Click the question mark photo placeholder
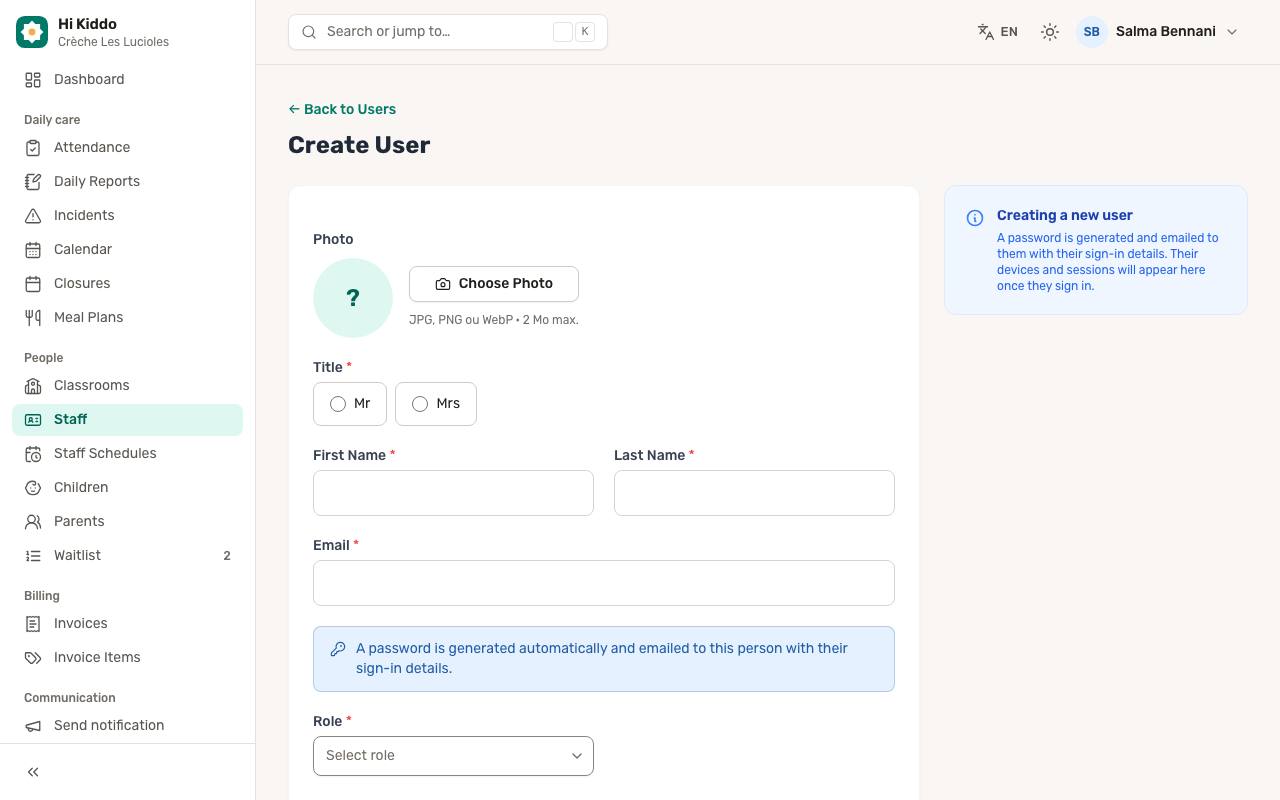This screenshot has width=1280, height=800. click(x=353, y=298)
